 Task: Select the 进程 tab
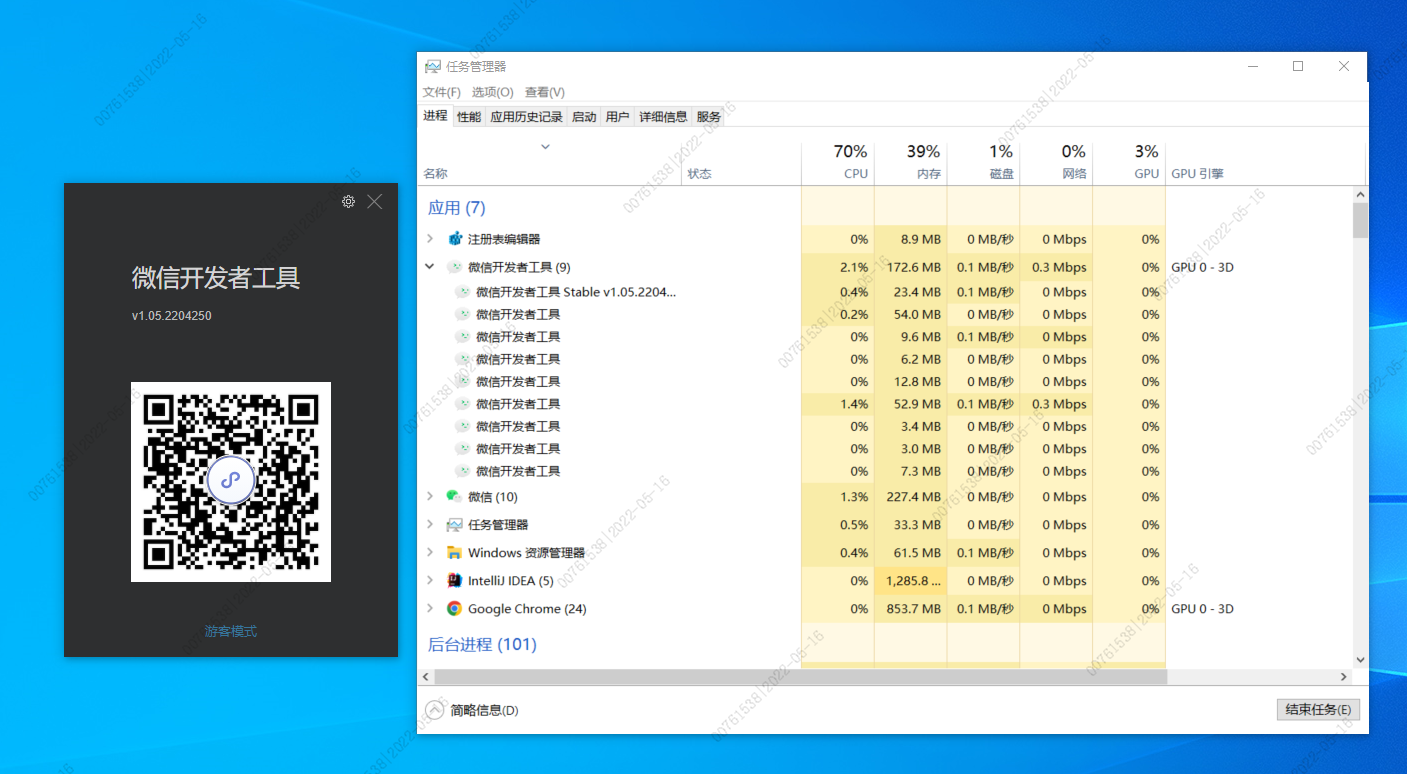coord(435,116)
